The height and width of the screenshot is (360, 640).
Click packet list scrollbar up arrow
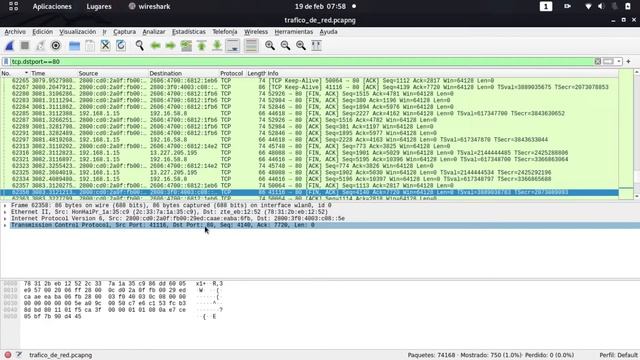point(636,72)
